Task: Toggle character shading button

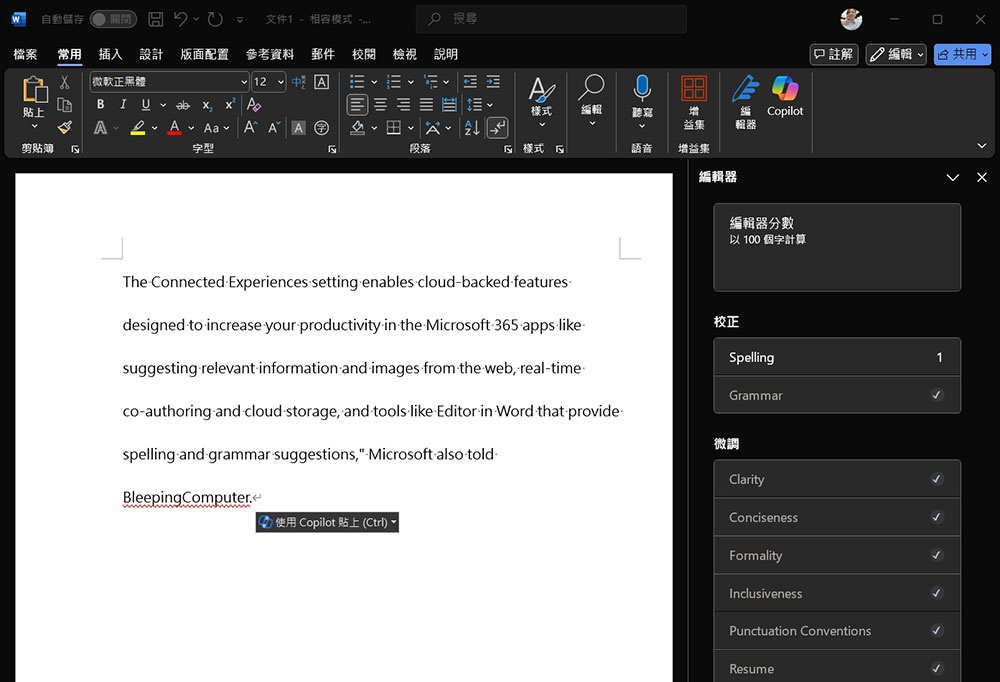Action: (298, 128)
